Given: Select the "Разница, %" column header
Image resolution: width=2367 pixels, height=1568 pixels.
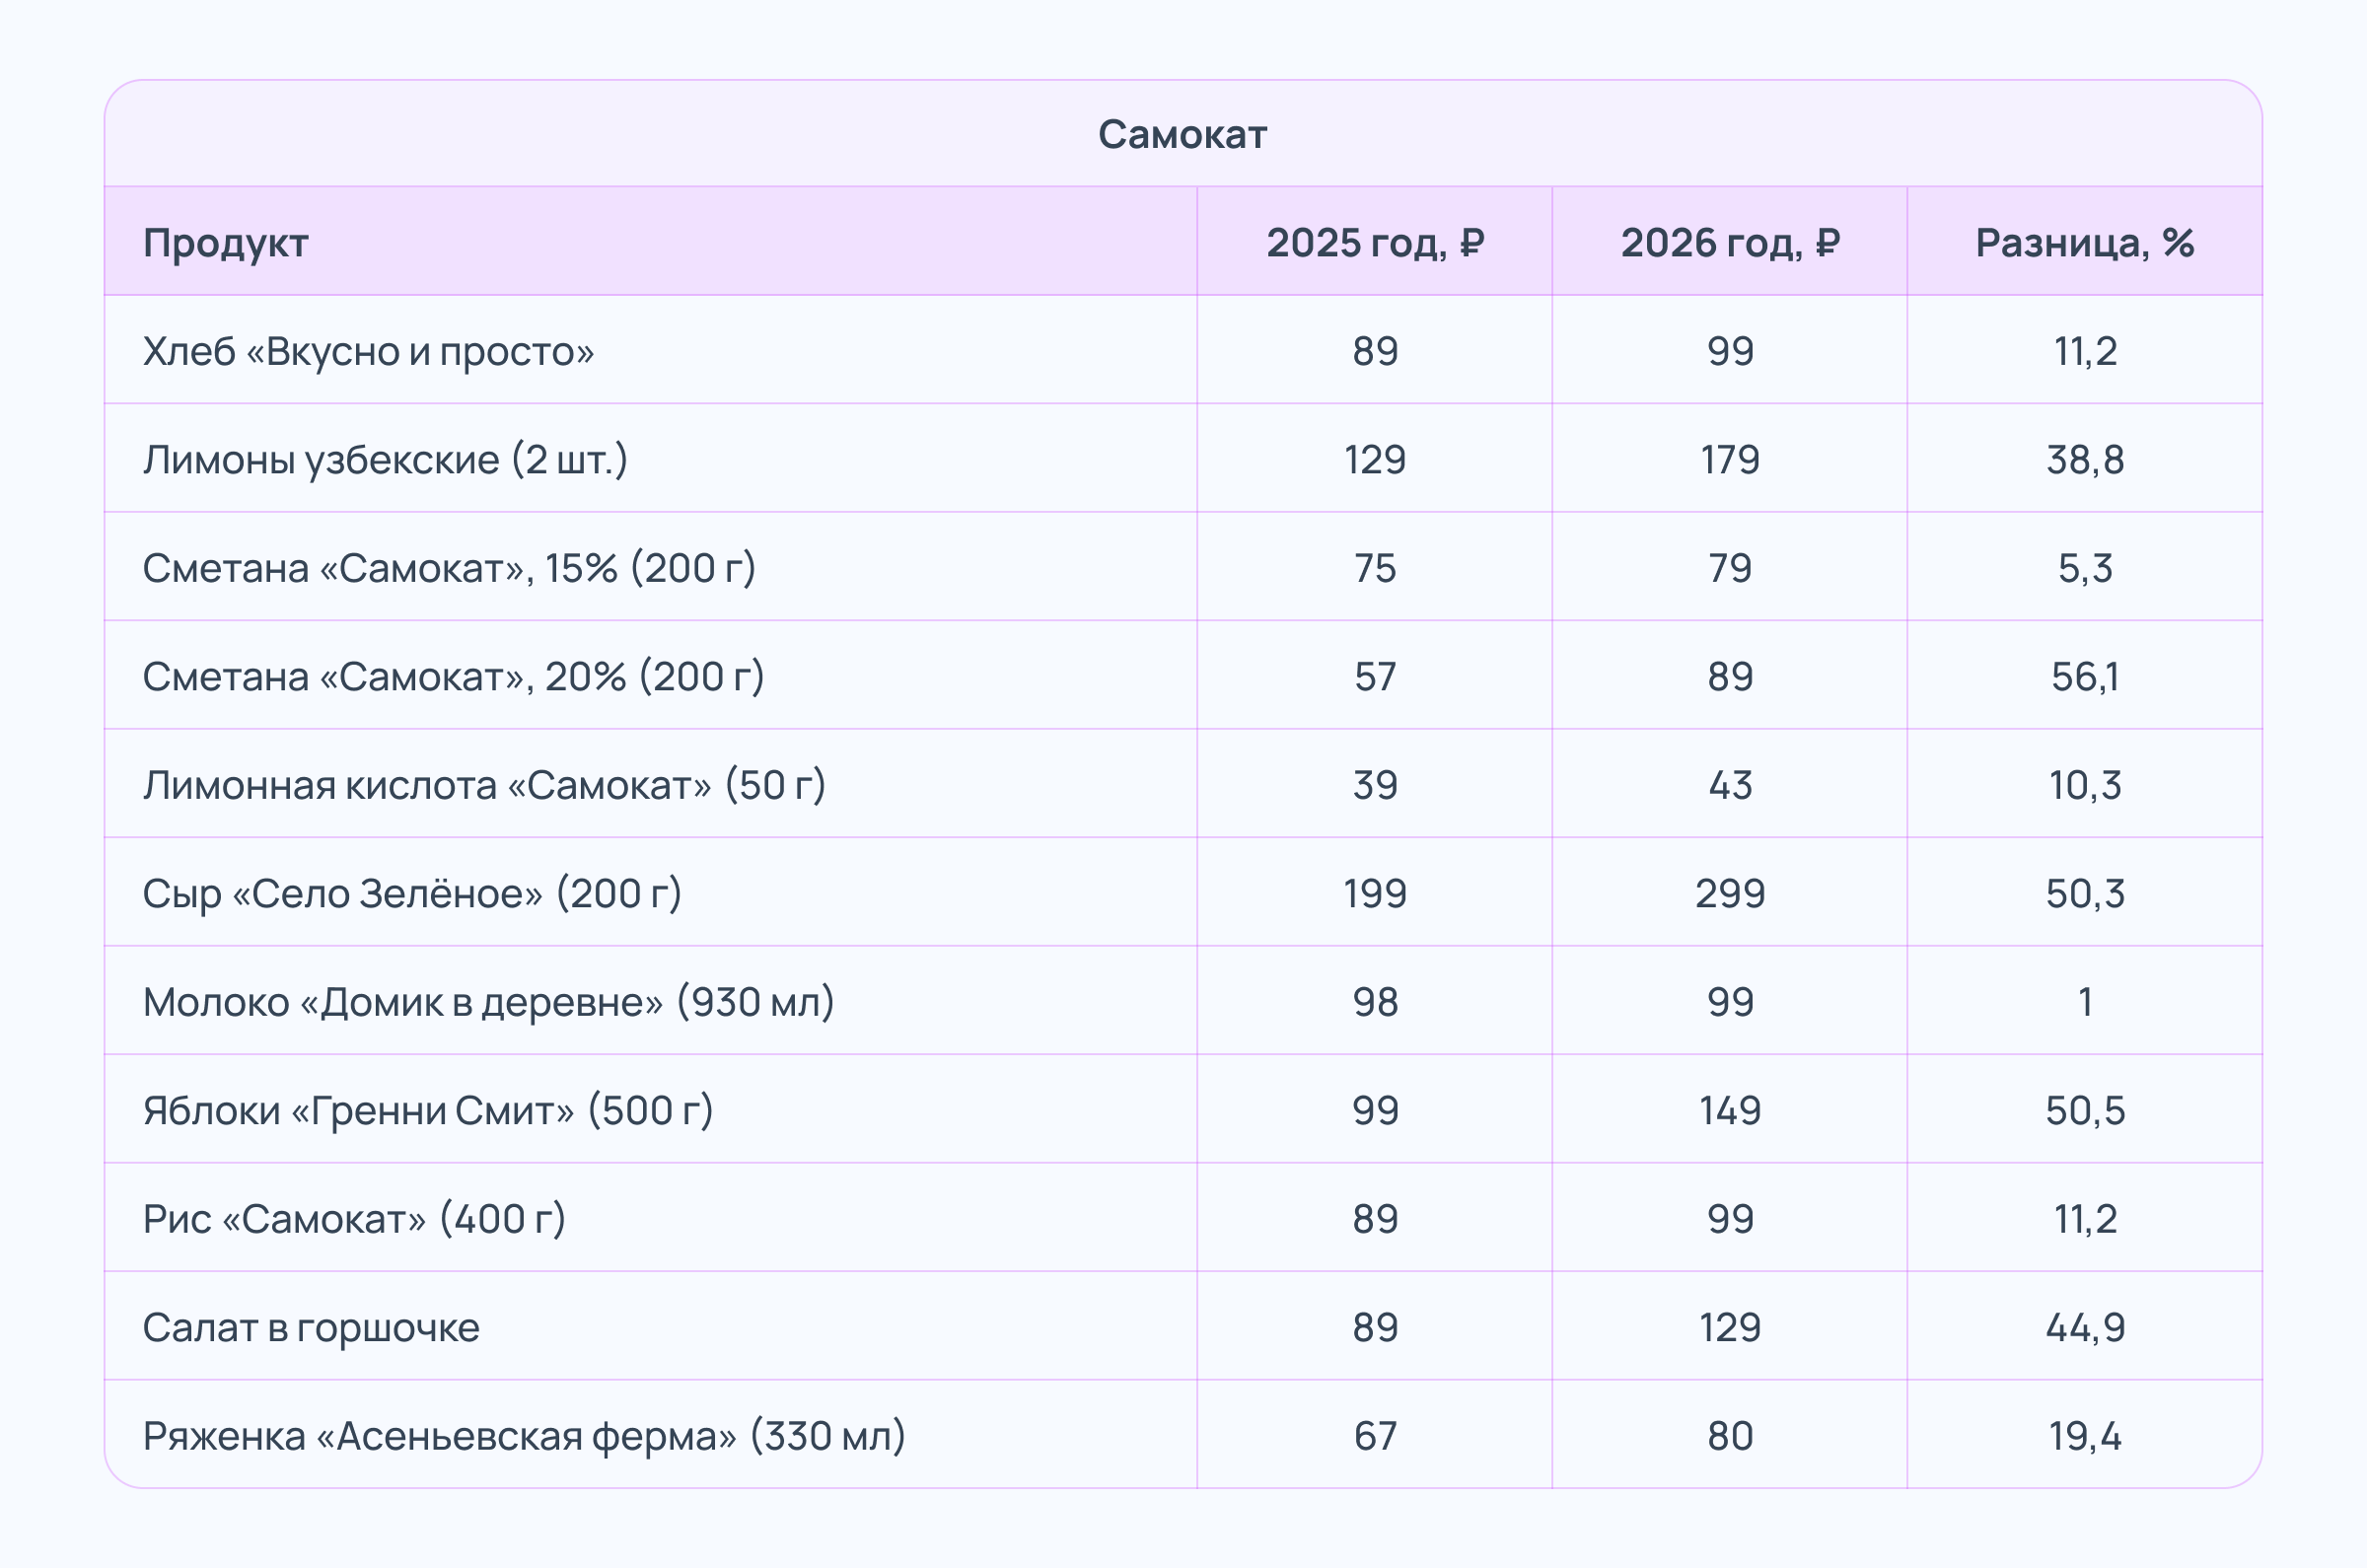Looking at the screenshot, I should tap(2084, 243).
